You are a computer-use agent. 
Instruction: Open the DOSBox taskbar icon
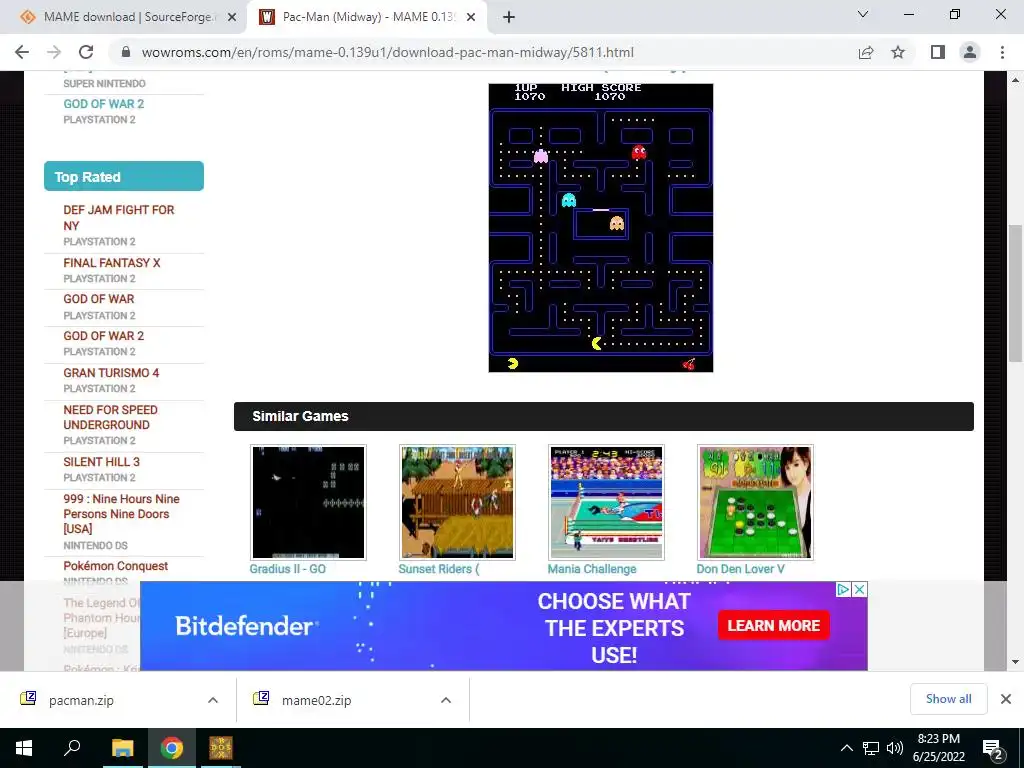[221, 748]
